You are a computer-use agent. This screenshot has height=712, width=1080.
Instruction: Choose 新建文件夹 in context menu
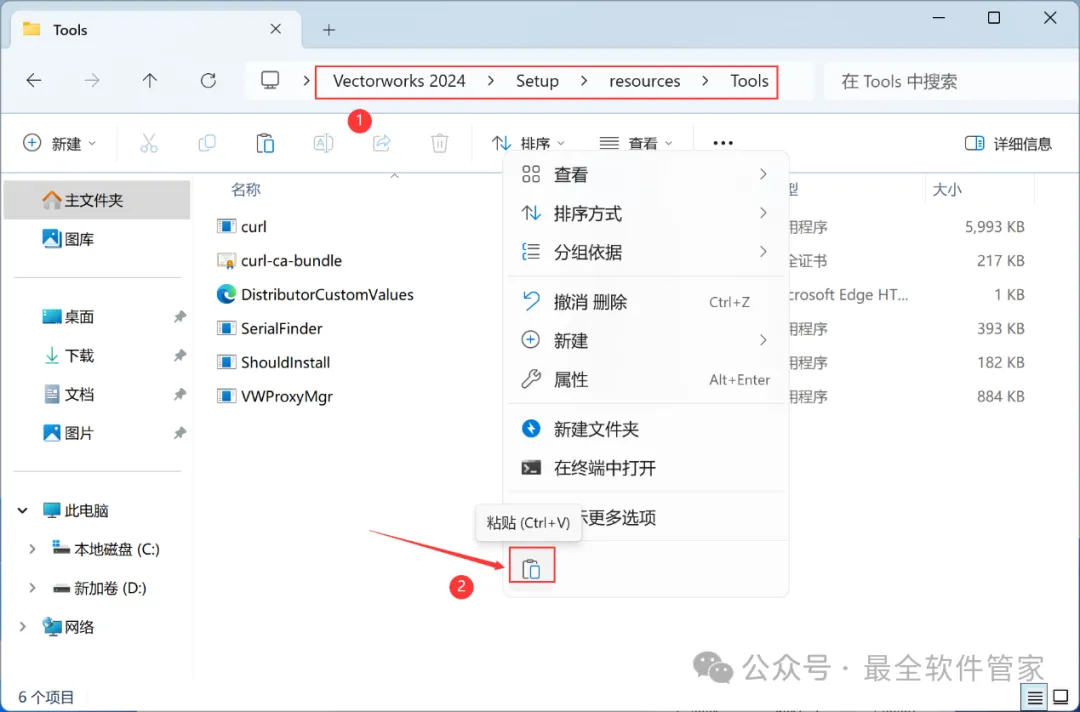[646, 429]
